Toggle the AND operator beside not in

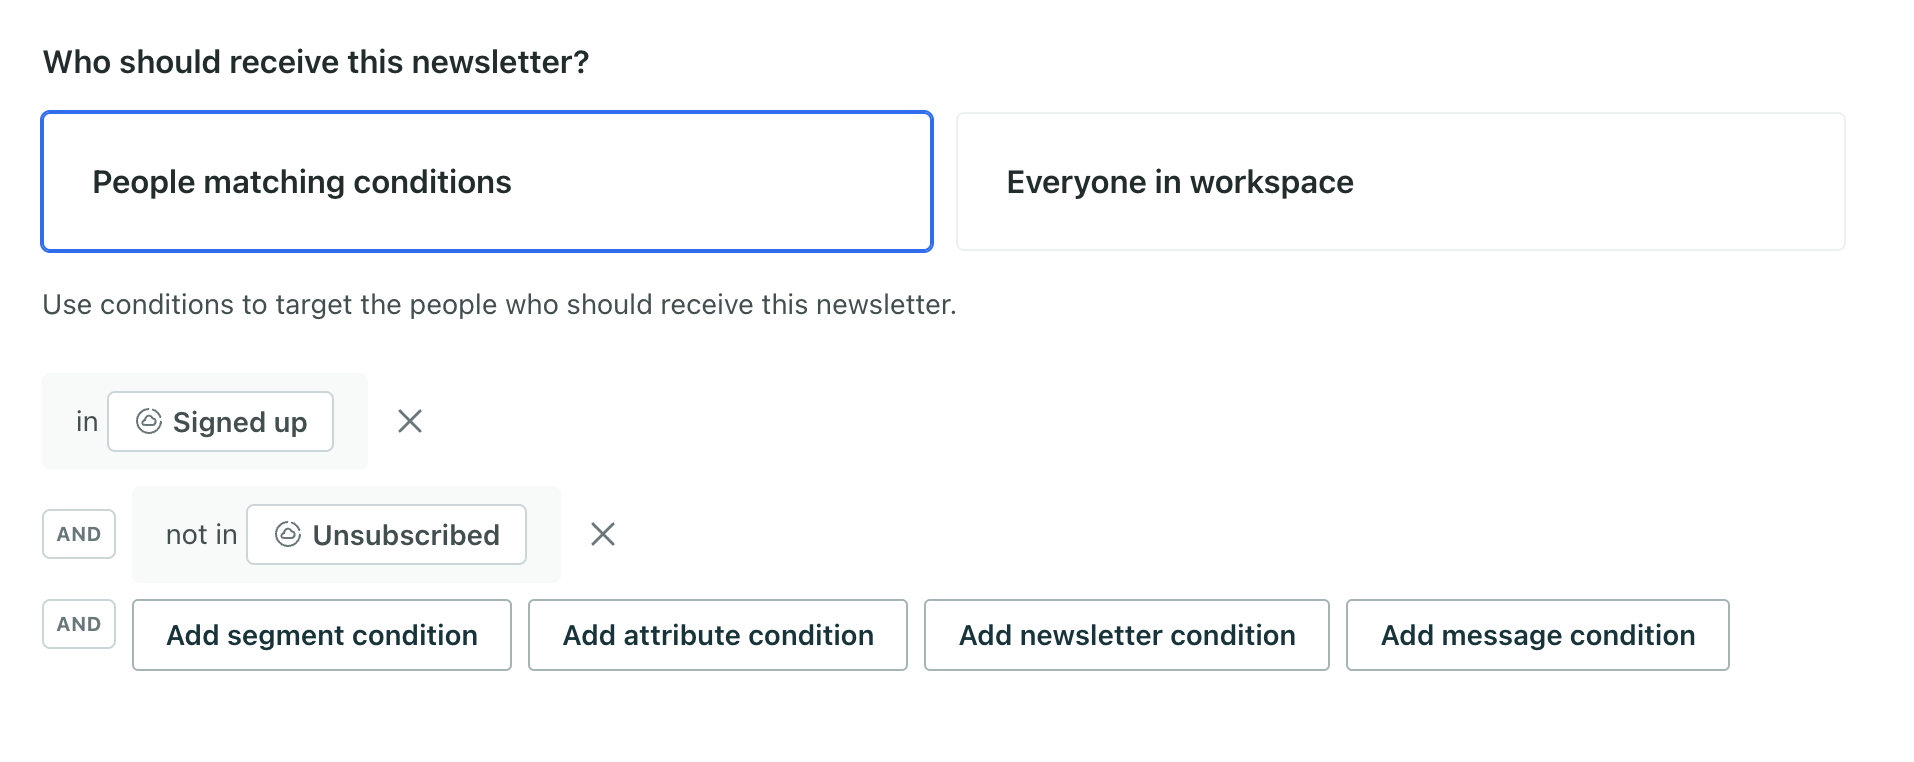point(79,534)
